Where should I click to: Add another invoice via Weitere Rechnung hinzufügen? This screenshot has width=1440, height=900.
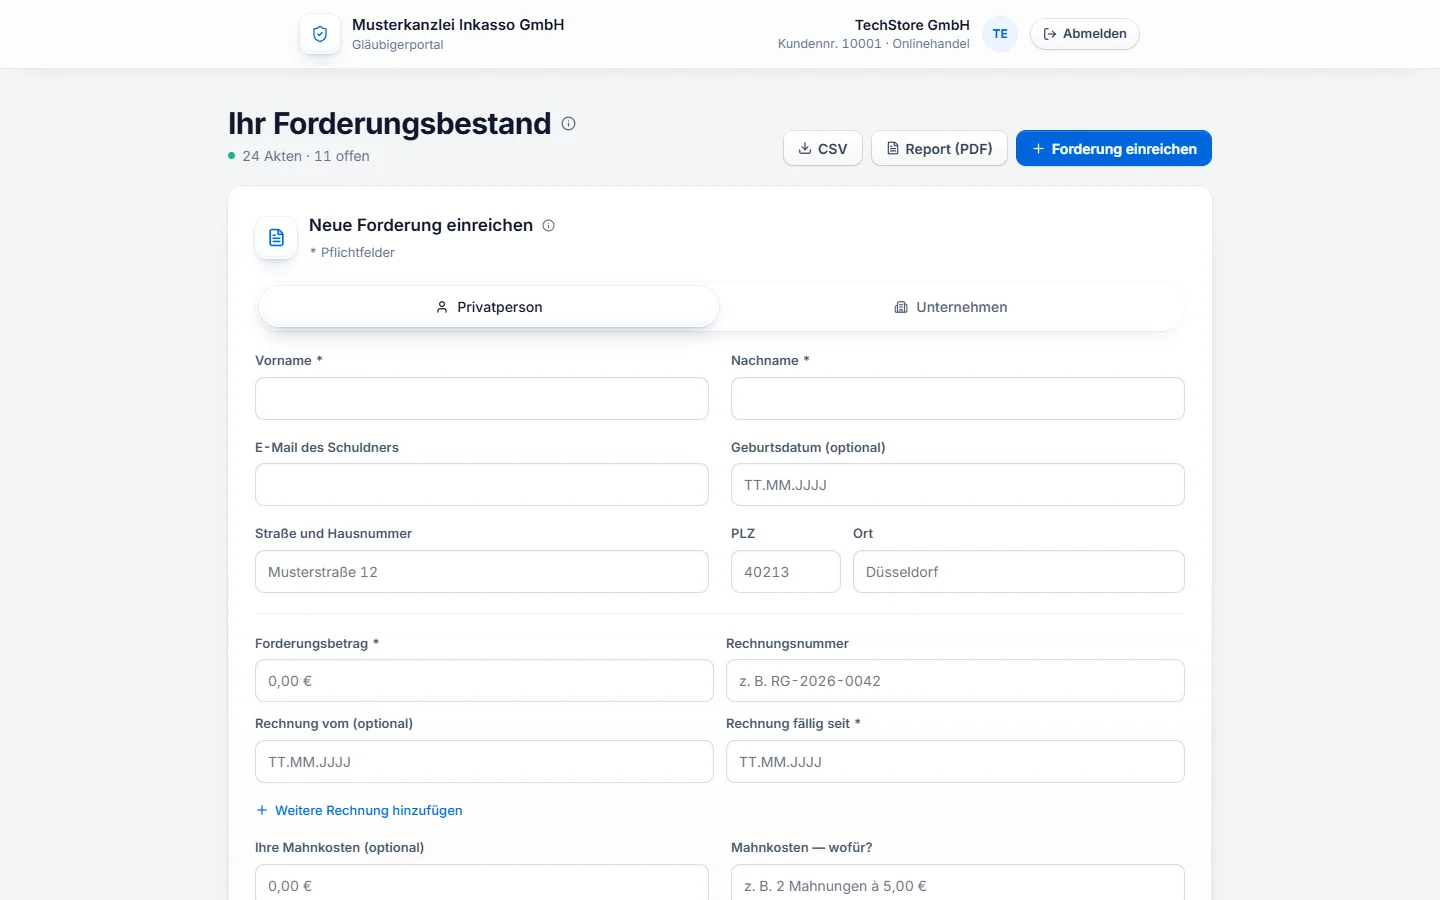(x=359, y=811)
